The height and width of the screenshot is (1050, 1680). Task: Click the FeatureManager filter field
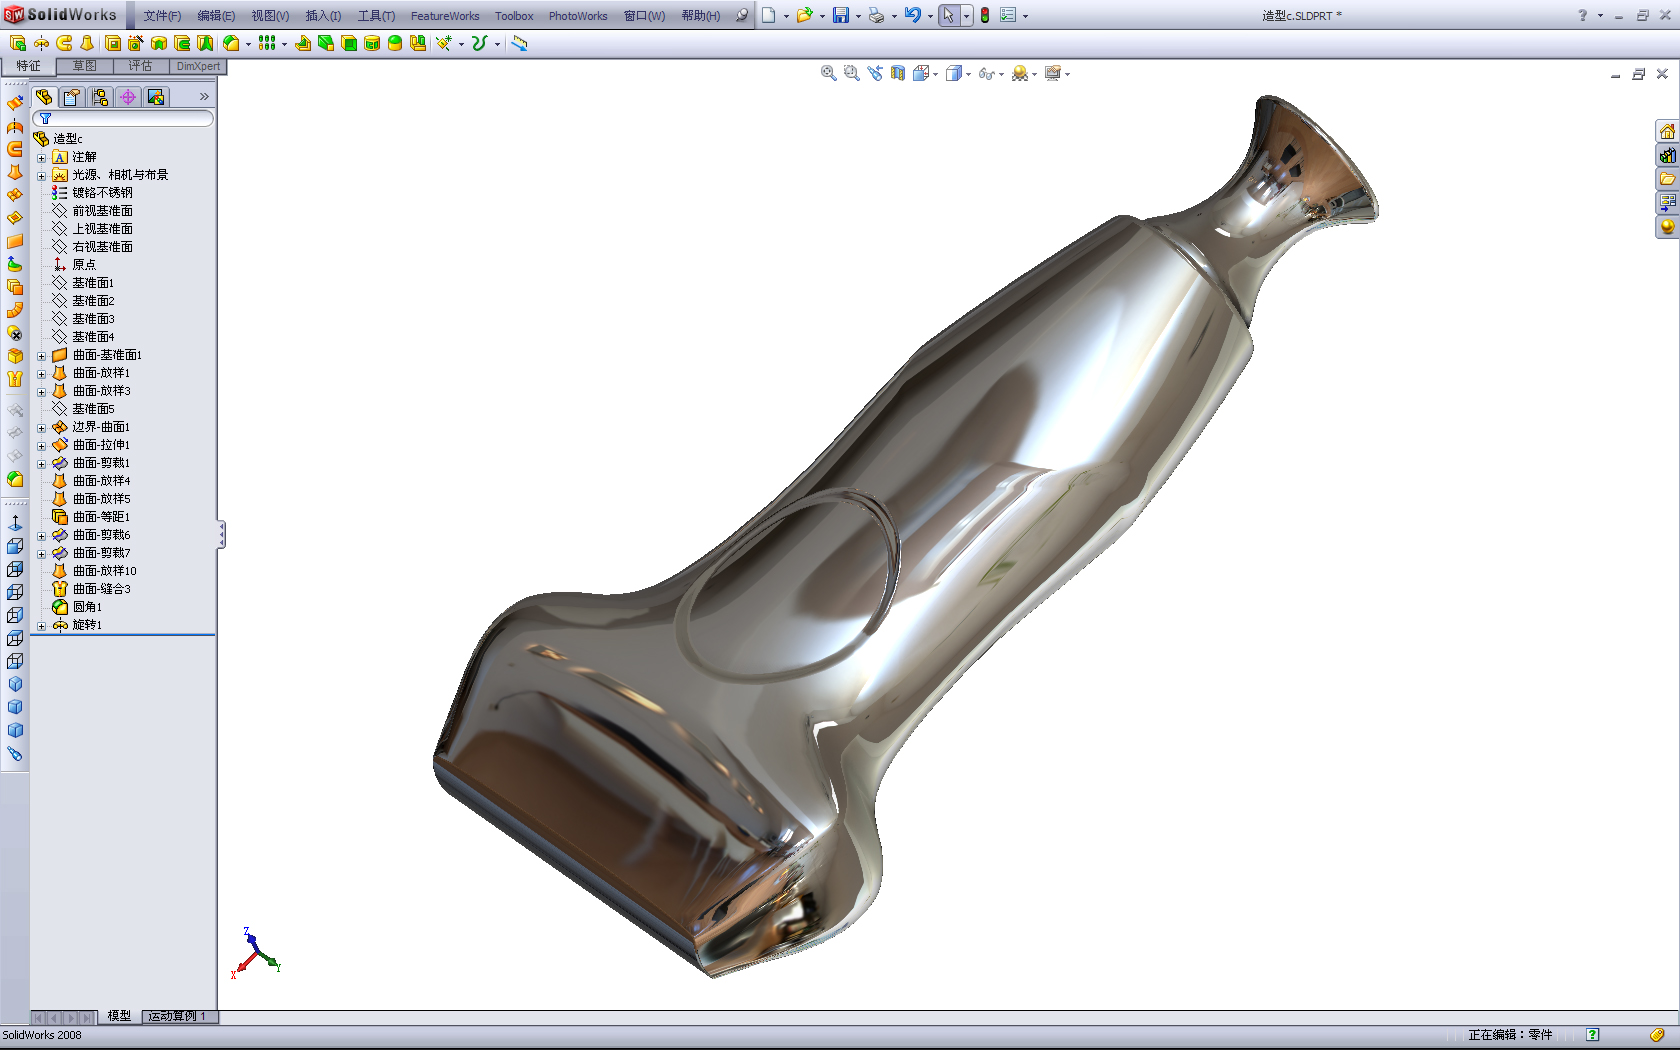[123, 118]
